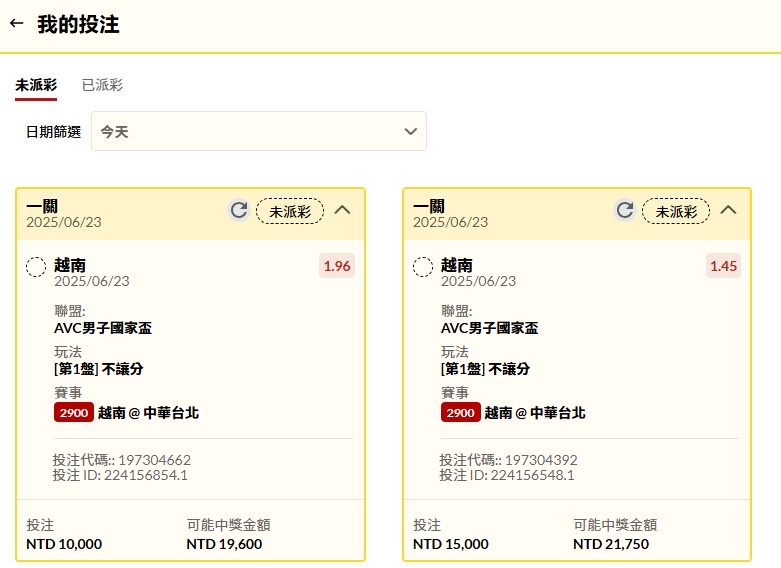Viewport: 781px width, 568px height.
Task: Click the 1.45 odds badge
Action: pyautogui.click(x=723, y=266)
